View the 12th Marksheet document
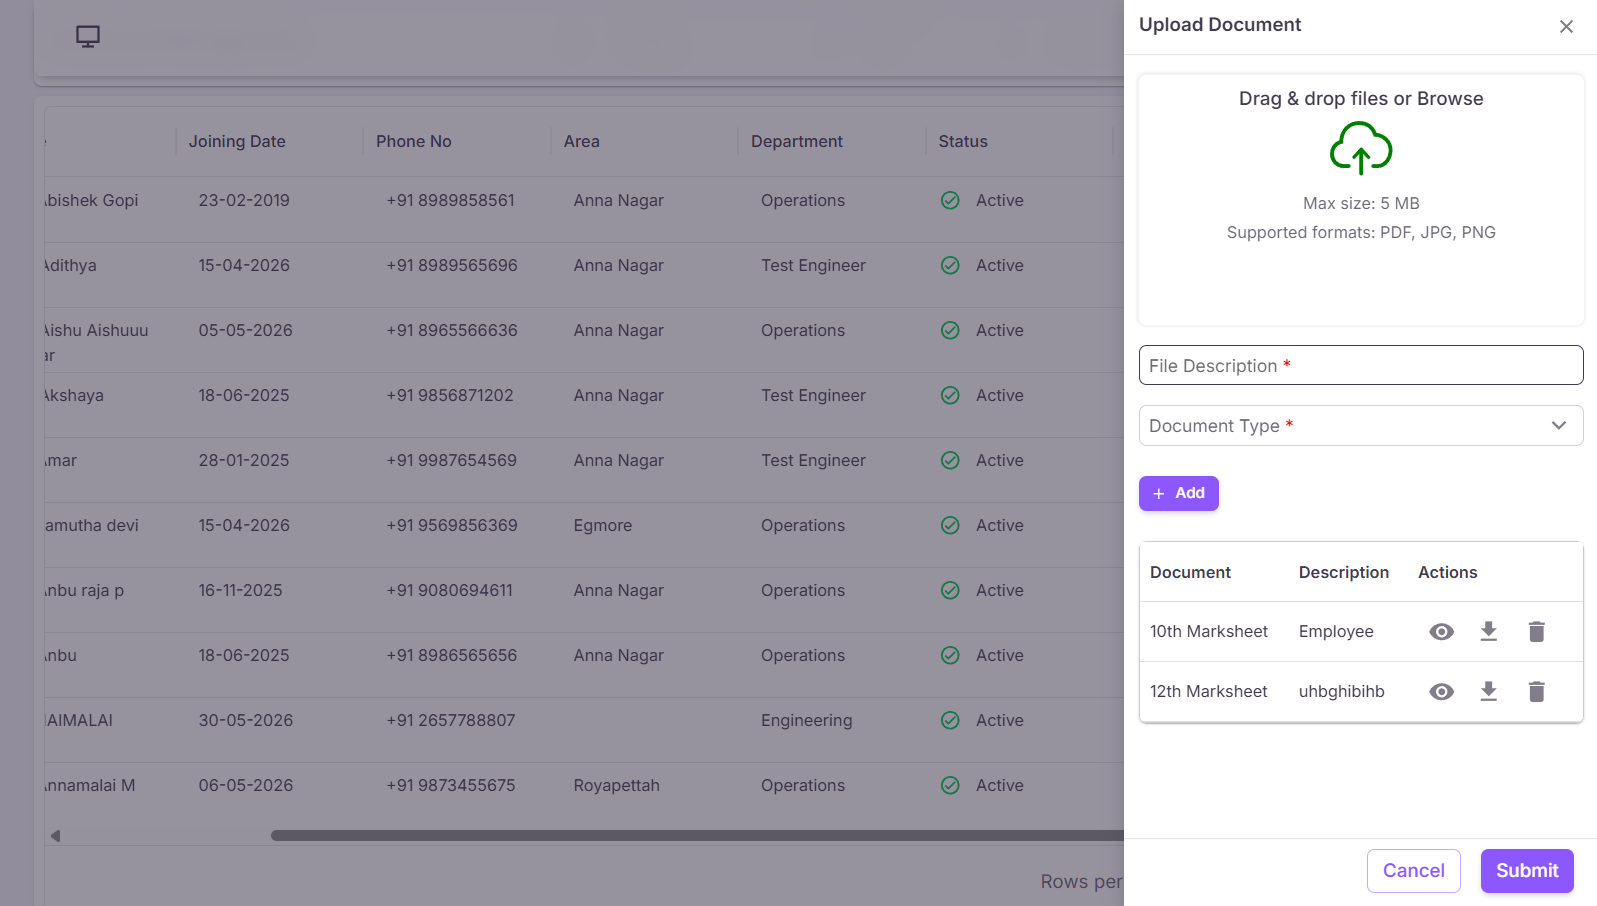Viewport: 1597px width, 906px height. click(x=1441, y=692)
